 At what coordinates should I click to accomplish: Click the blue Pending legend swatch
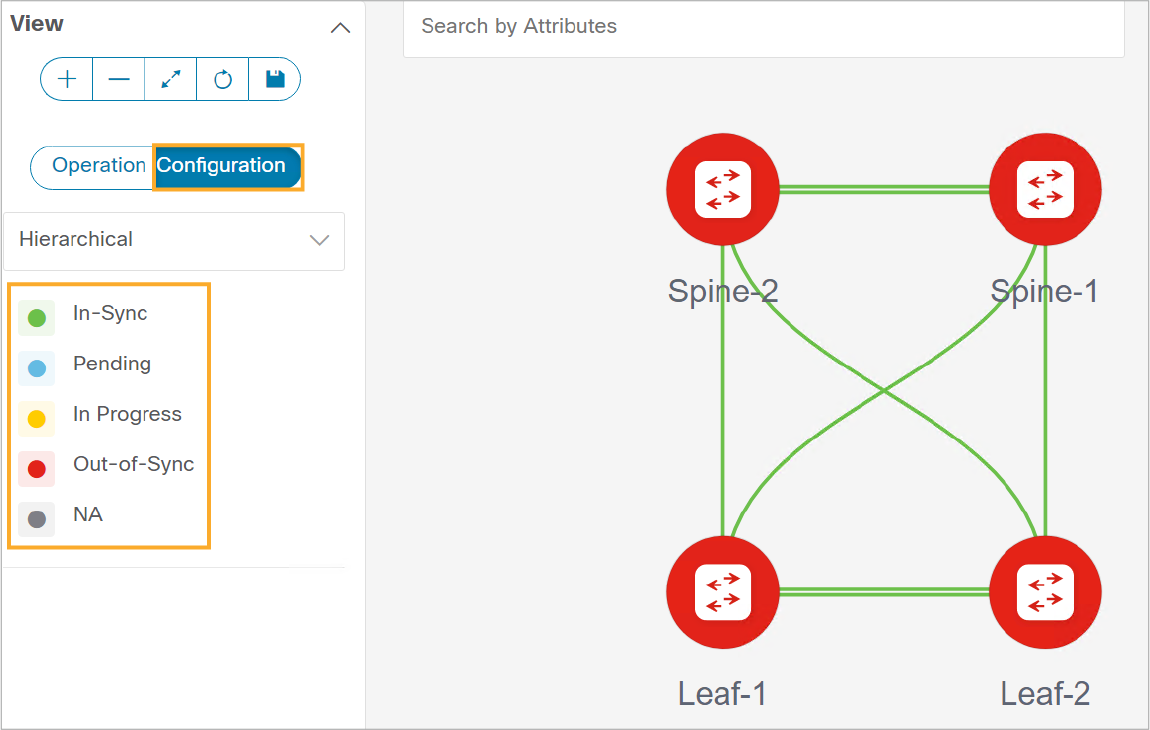37,368
